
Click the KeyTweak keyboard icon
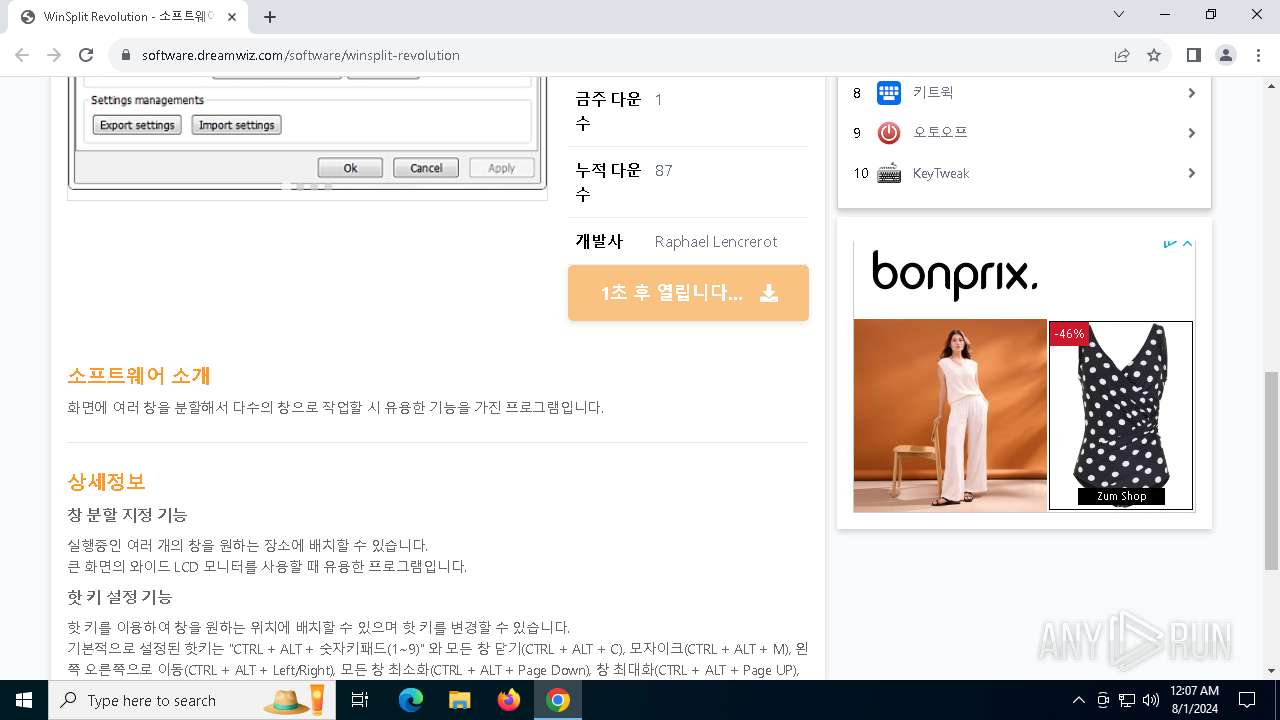(889, 173)
